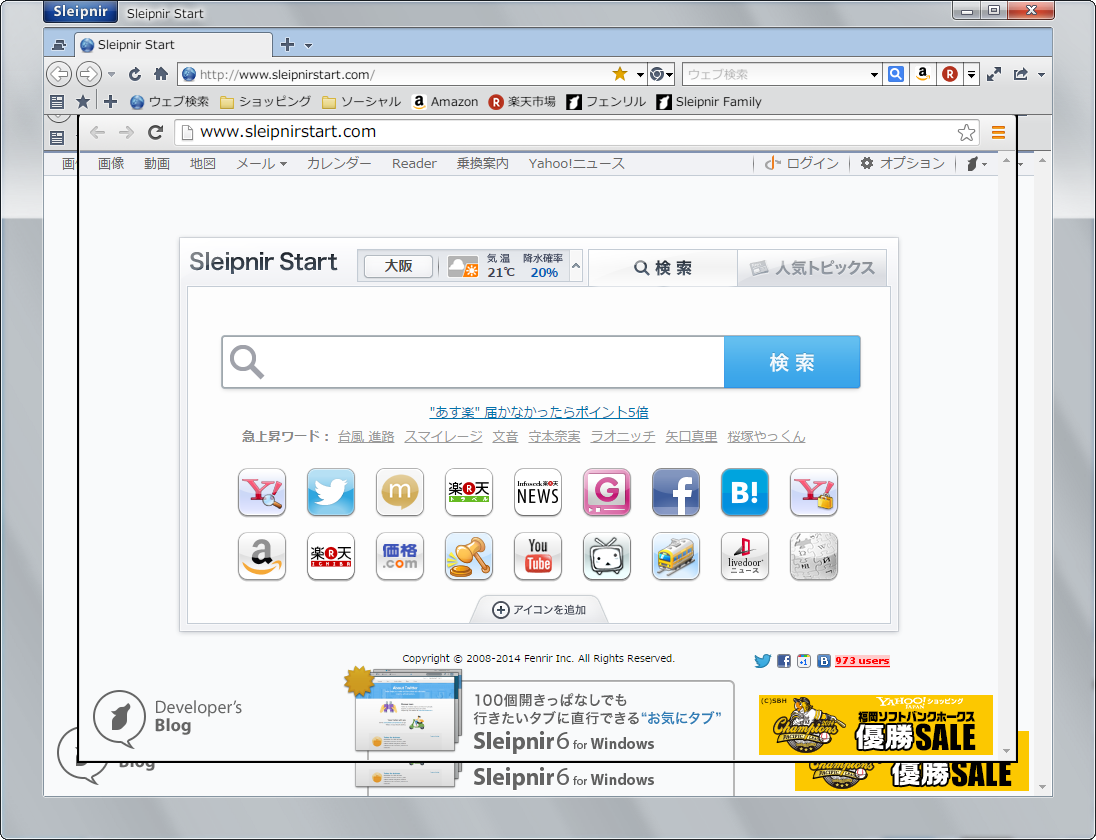Click the ウェブ検索 toolbar search field

(776, 74)
